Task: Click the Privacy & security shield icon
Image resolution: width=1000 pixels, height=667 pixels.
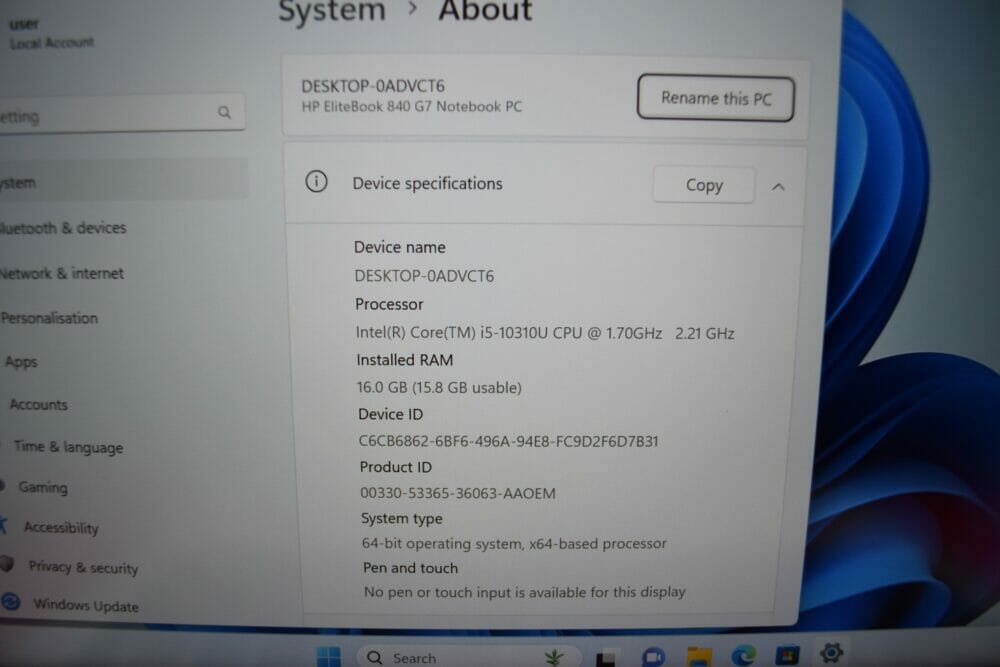Action: coord(7,564)
